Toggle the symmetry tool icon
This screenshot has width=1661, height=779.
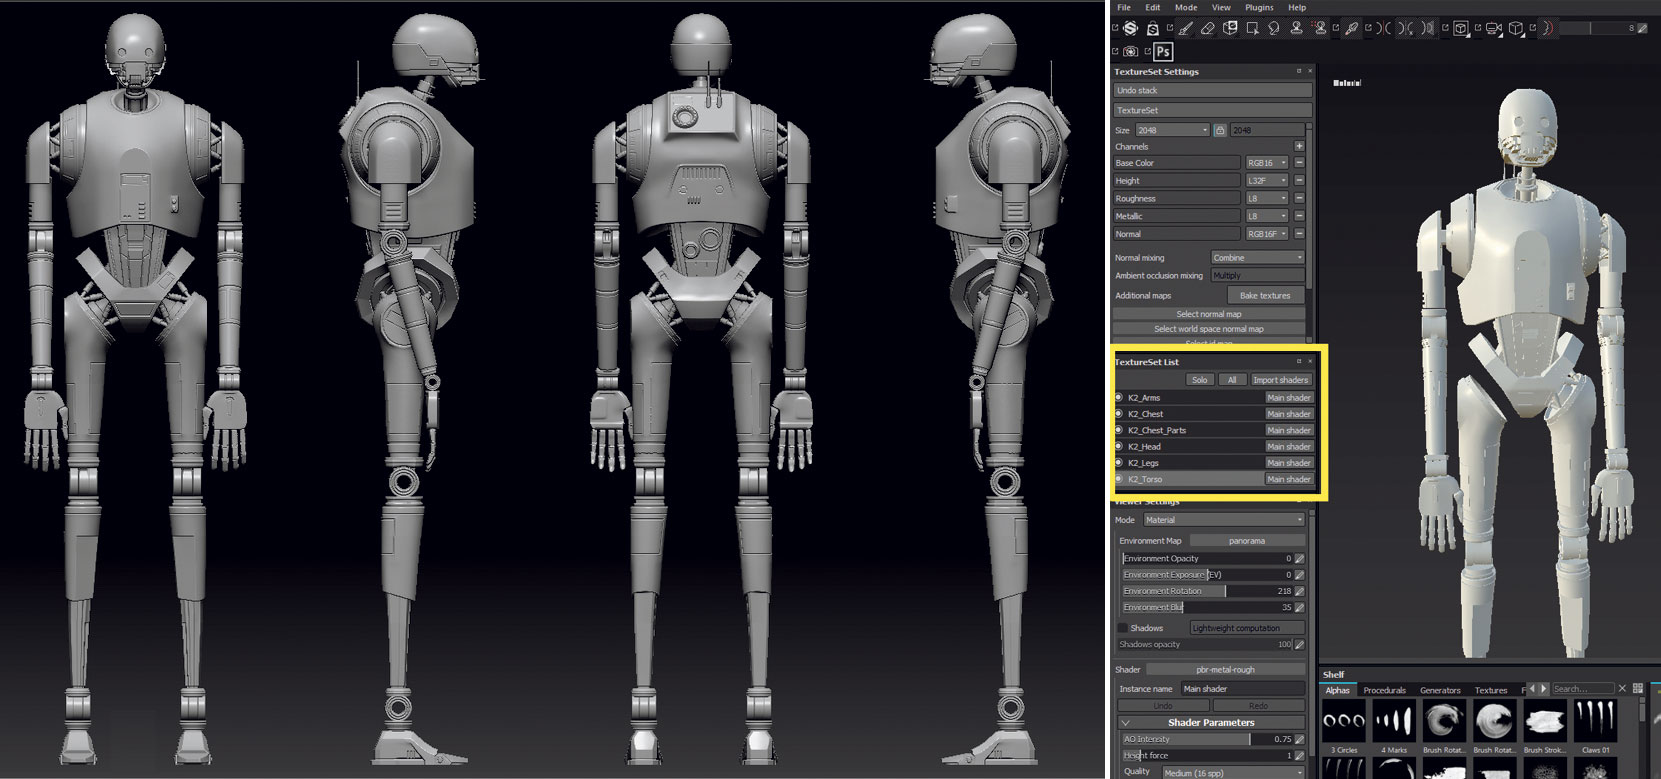1384,28
